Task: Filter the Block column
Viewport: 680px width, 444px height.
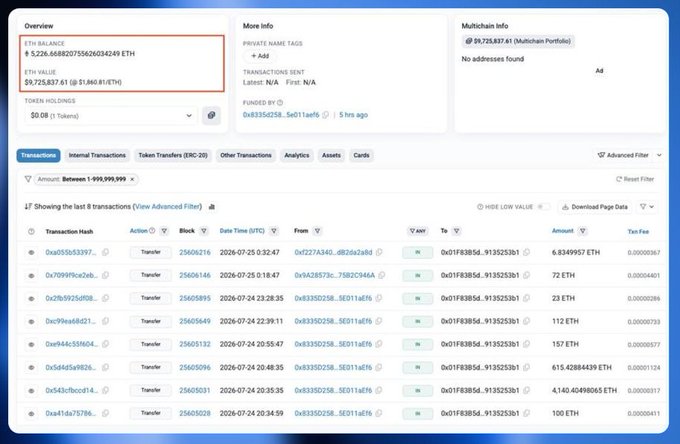Action: pyautogui.click(x=204, y=231)
